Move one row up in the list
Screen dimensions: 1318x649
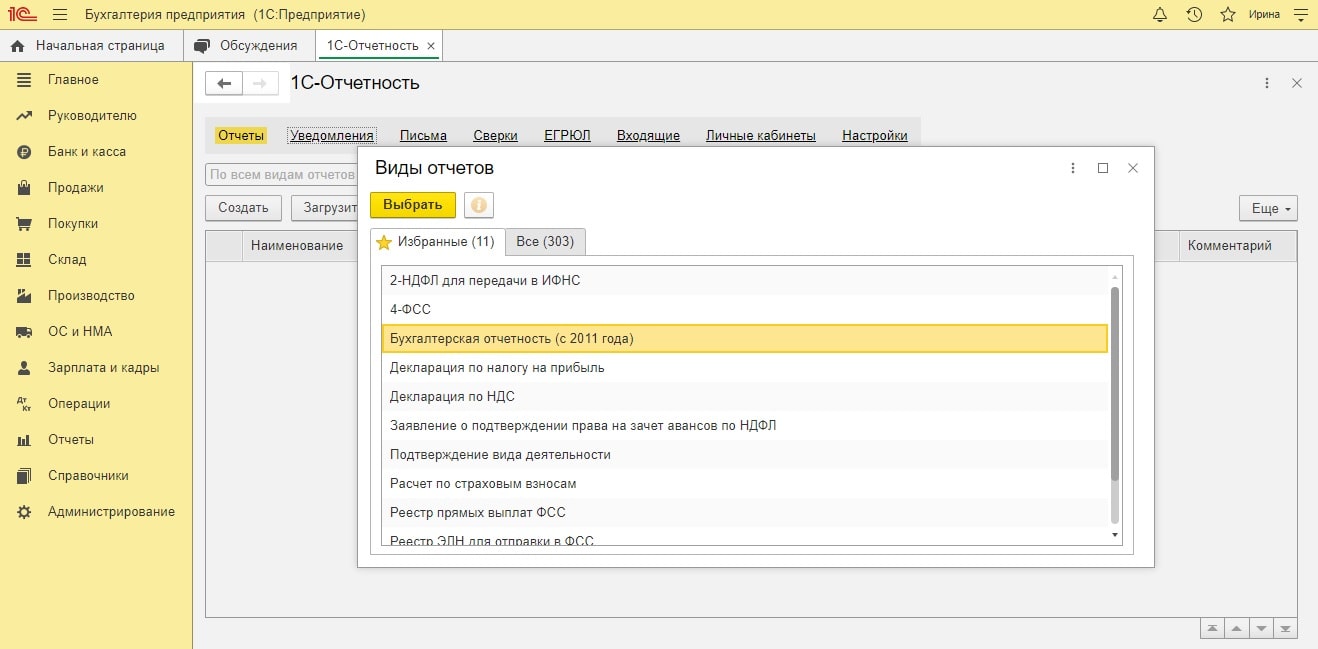click(1236, 629)
